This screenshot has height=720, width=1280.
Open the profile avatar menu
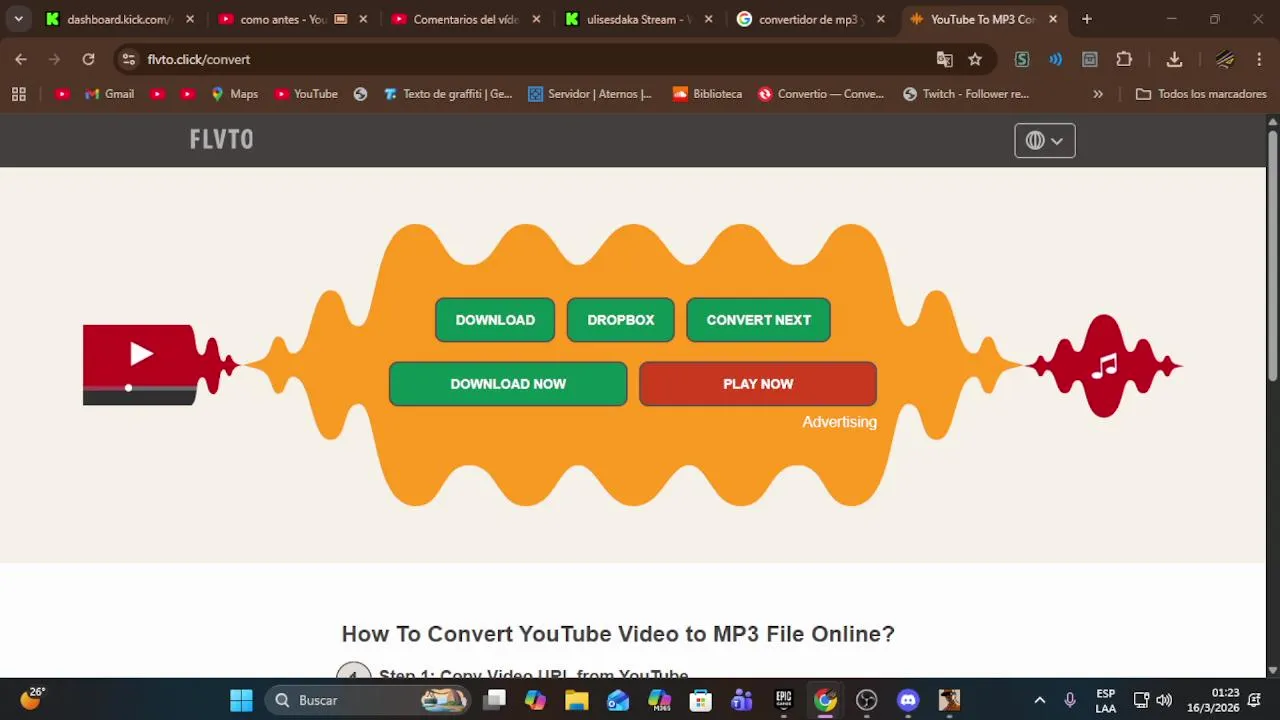click(1225, 59)
